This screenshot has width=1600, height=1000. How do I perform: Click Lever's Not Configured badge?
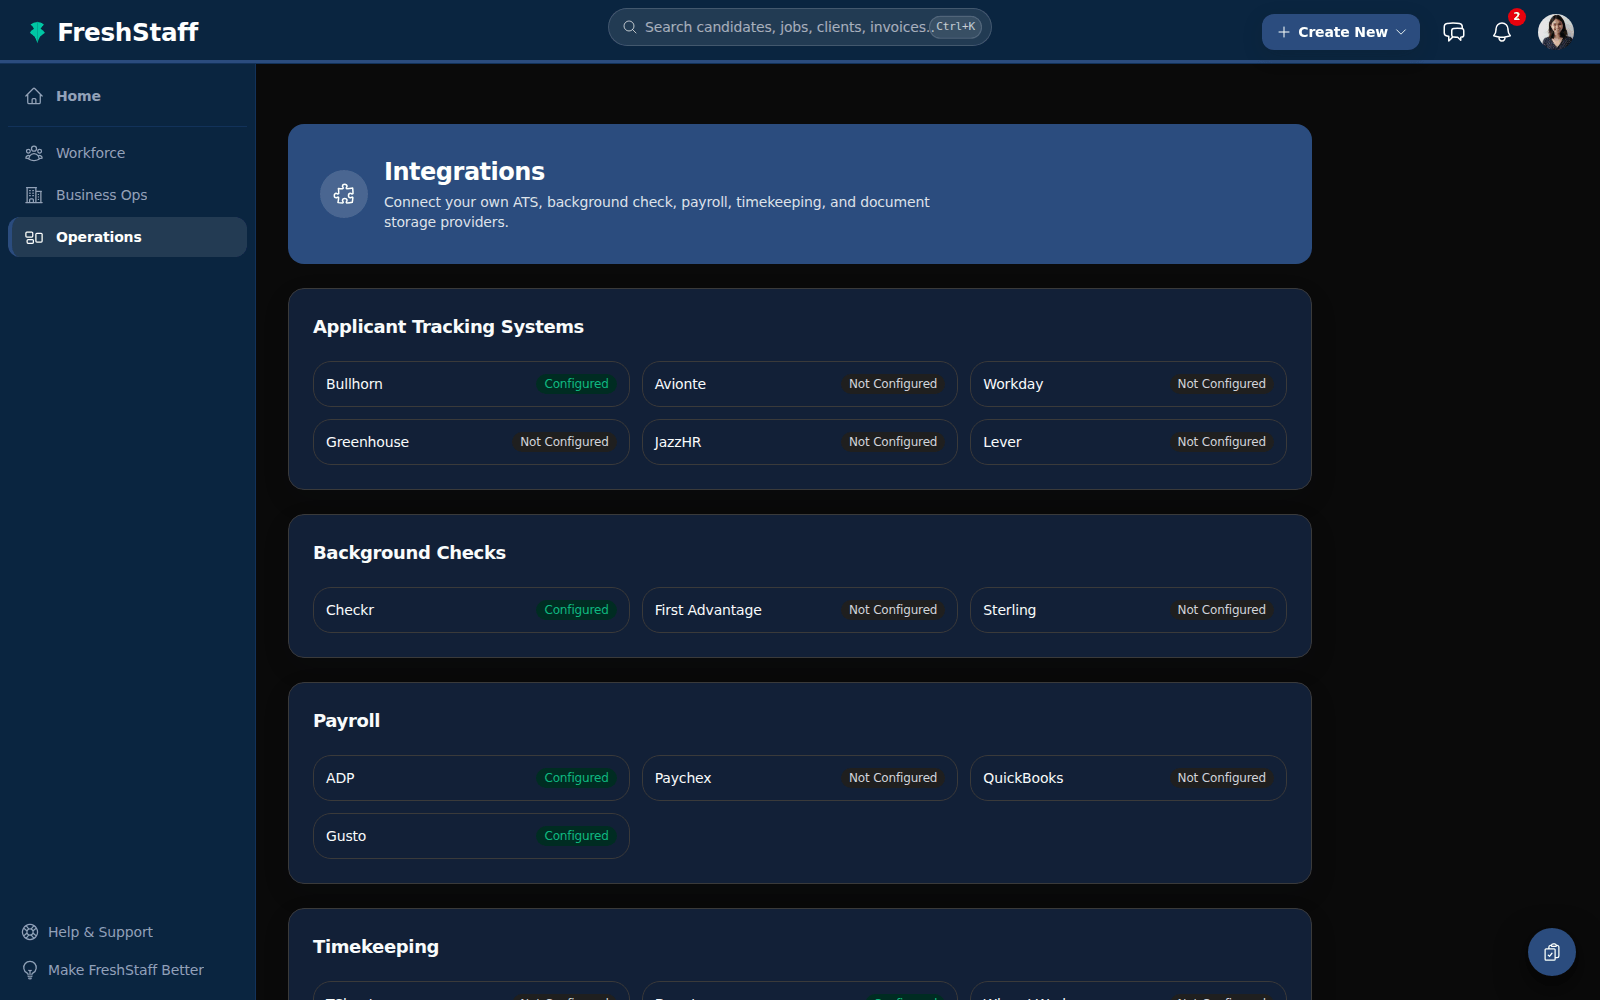(x=1221, y=442)
